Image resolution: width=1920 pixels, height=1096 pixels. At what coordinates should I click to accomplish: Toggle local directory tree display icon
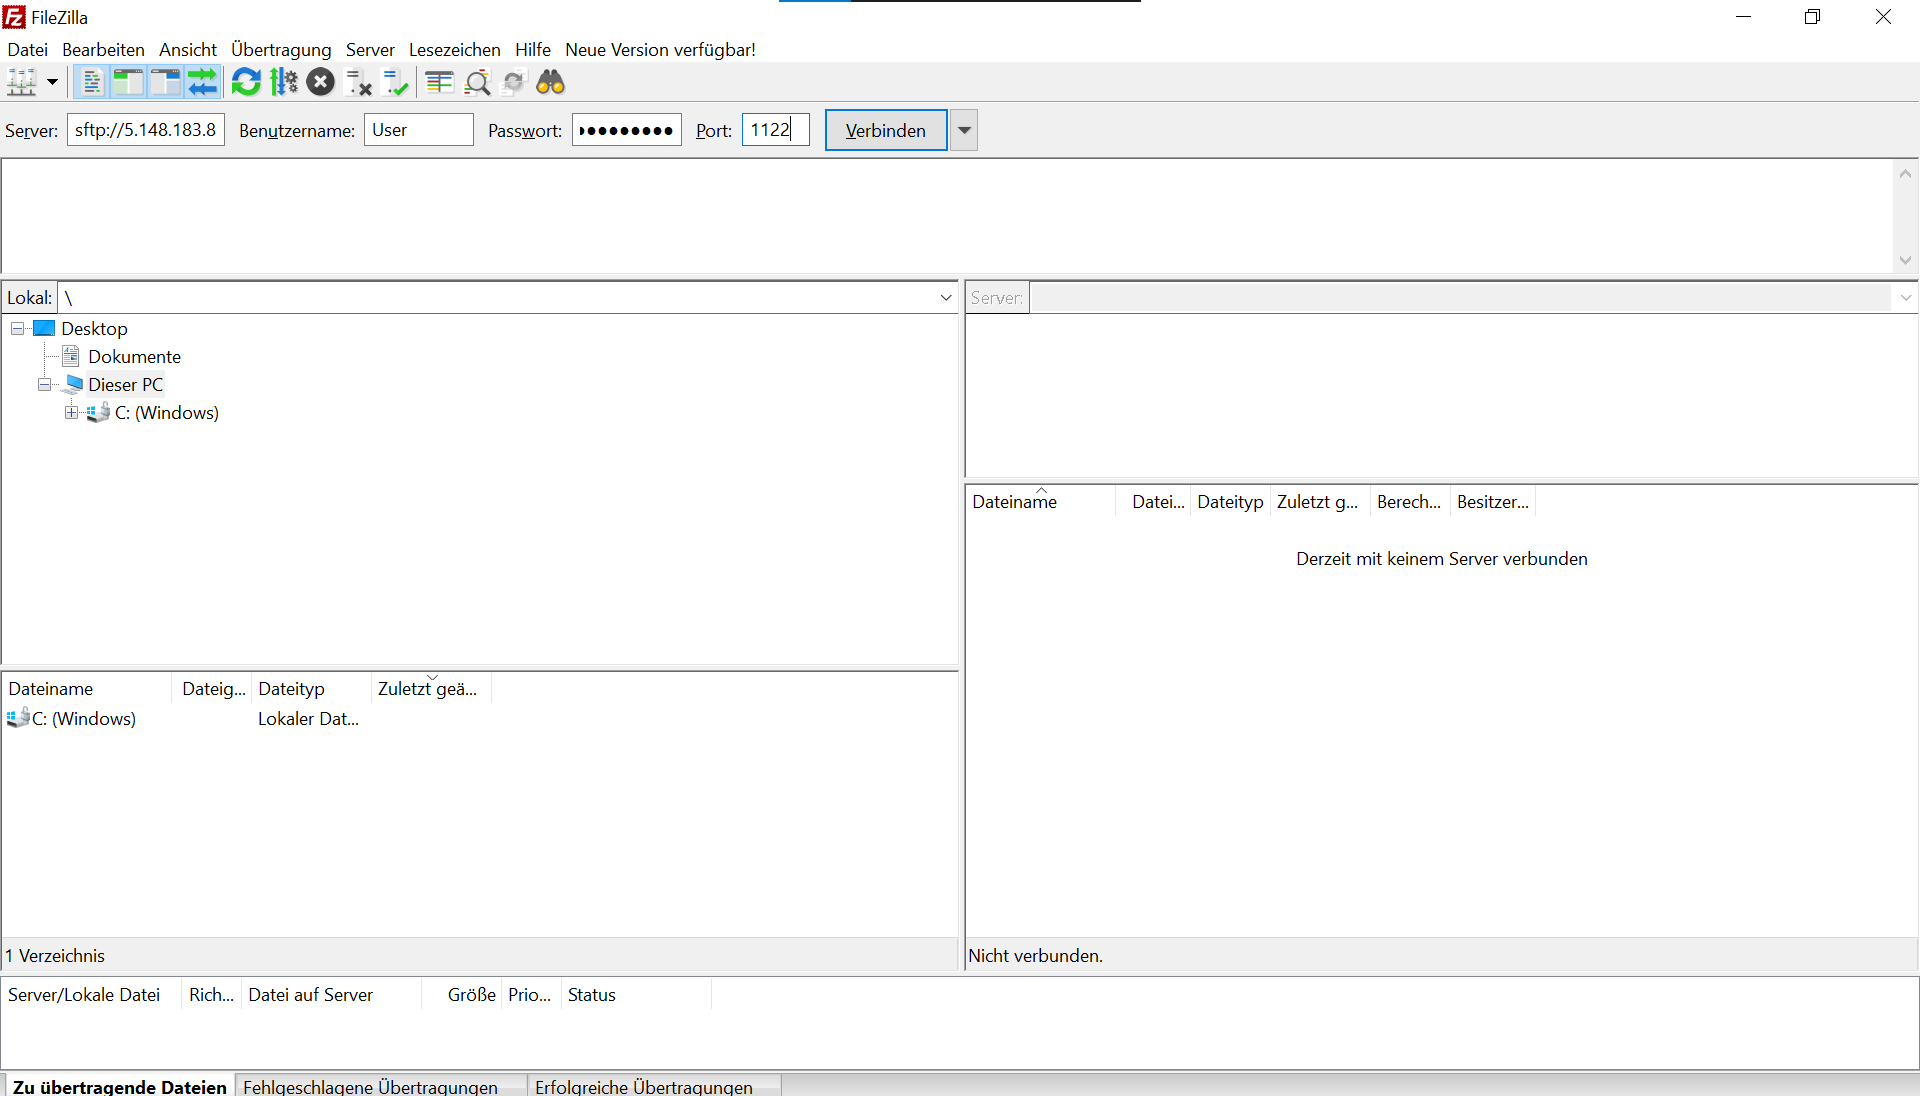tap(128, 82)
